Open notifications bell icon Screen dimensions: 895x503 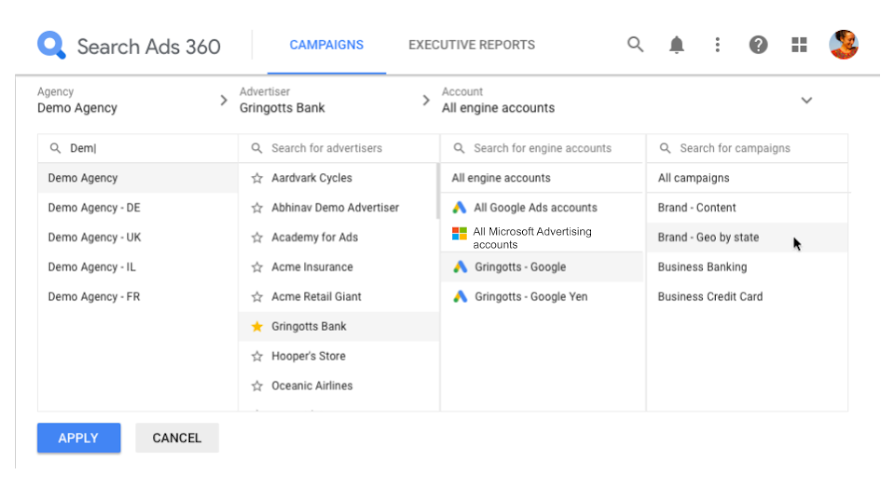(x=676, y=45)
